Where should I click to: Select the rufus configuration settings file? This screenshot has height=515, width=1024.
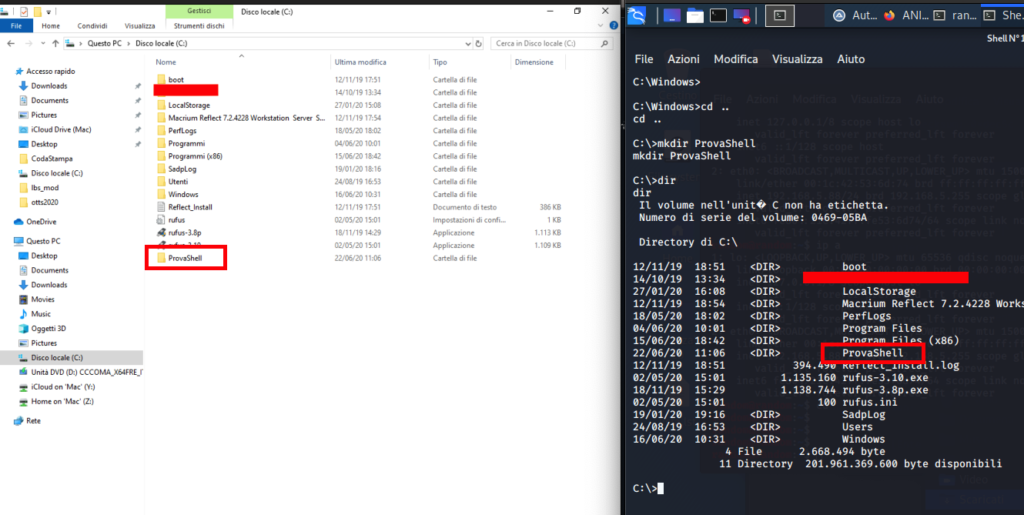click(x=176, y=220)
